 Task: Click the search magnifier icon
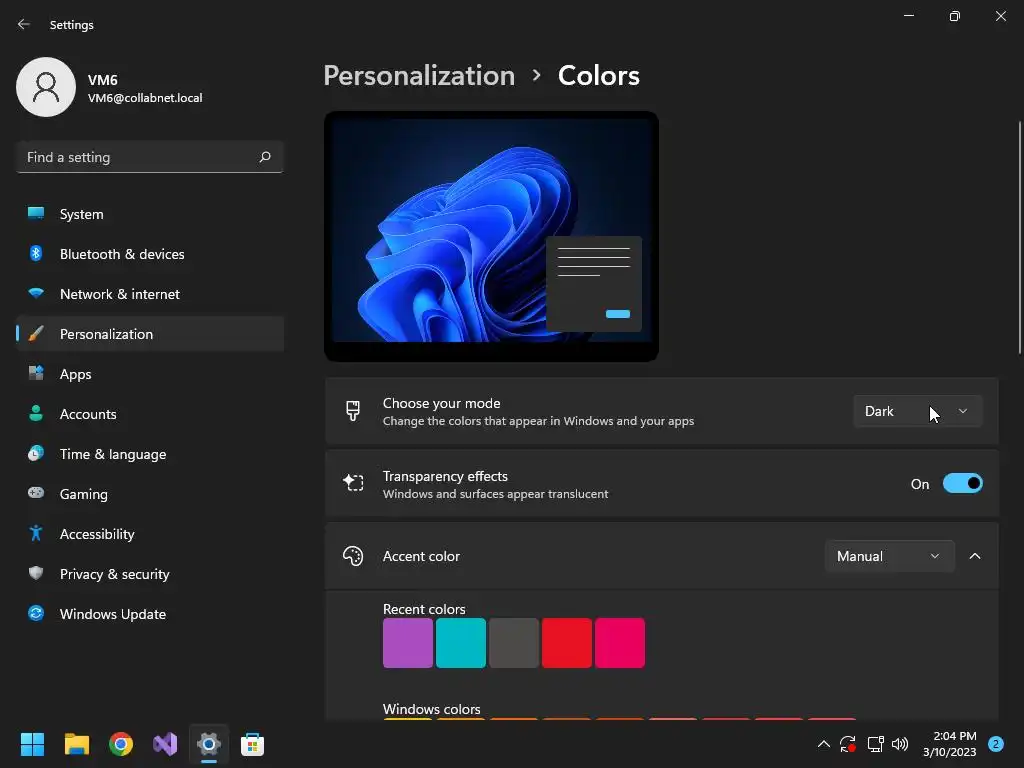264,157
